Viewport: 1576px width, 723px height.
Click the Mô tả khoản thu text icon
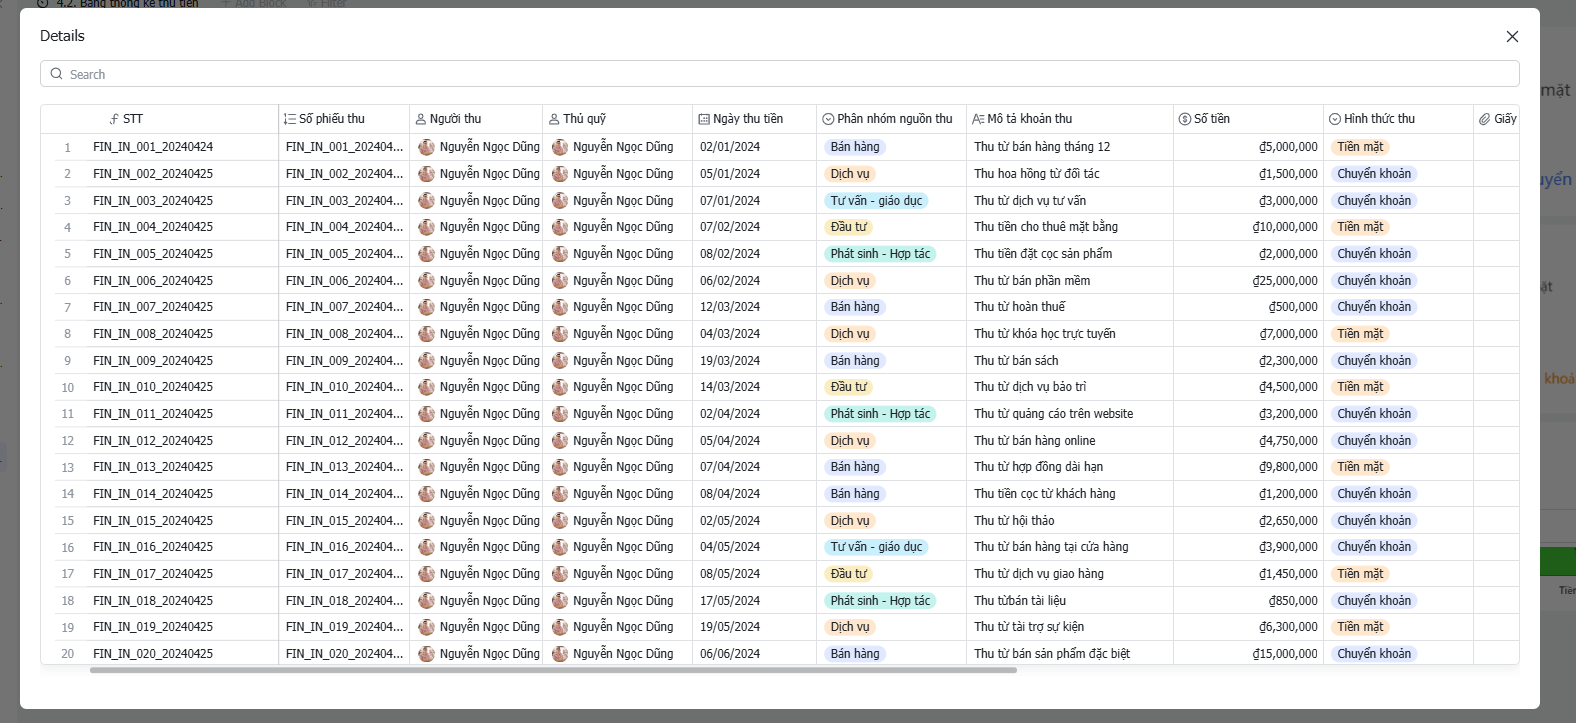tap(978, 119)
